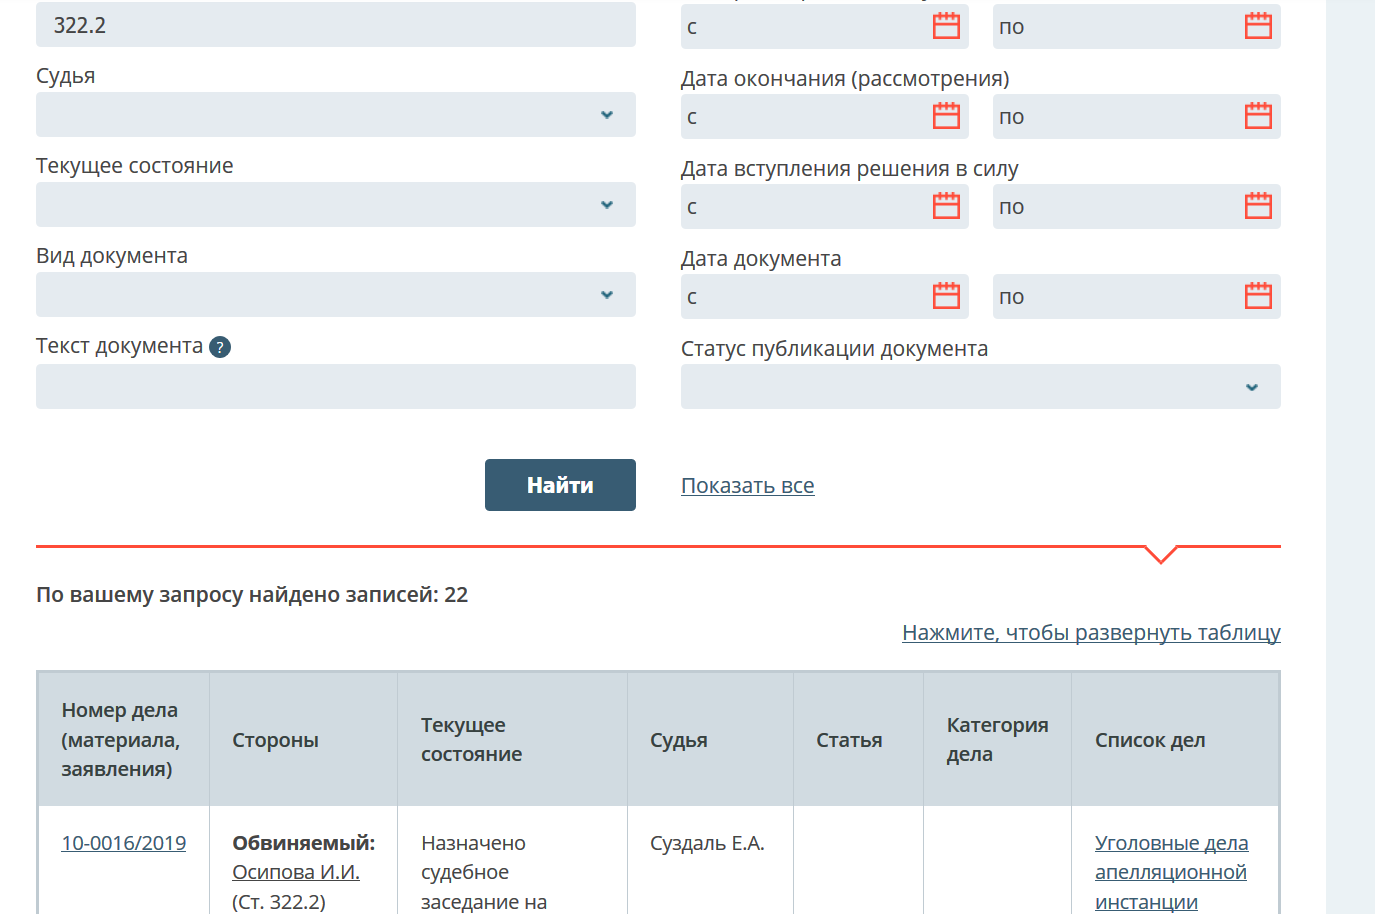The image size is (1375, 914).
Task: Open Уголовные дела апелляционной инстанции link
Action: [1171, 872]
